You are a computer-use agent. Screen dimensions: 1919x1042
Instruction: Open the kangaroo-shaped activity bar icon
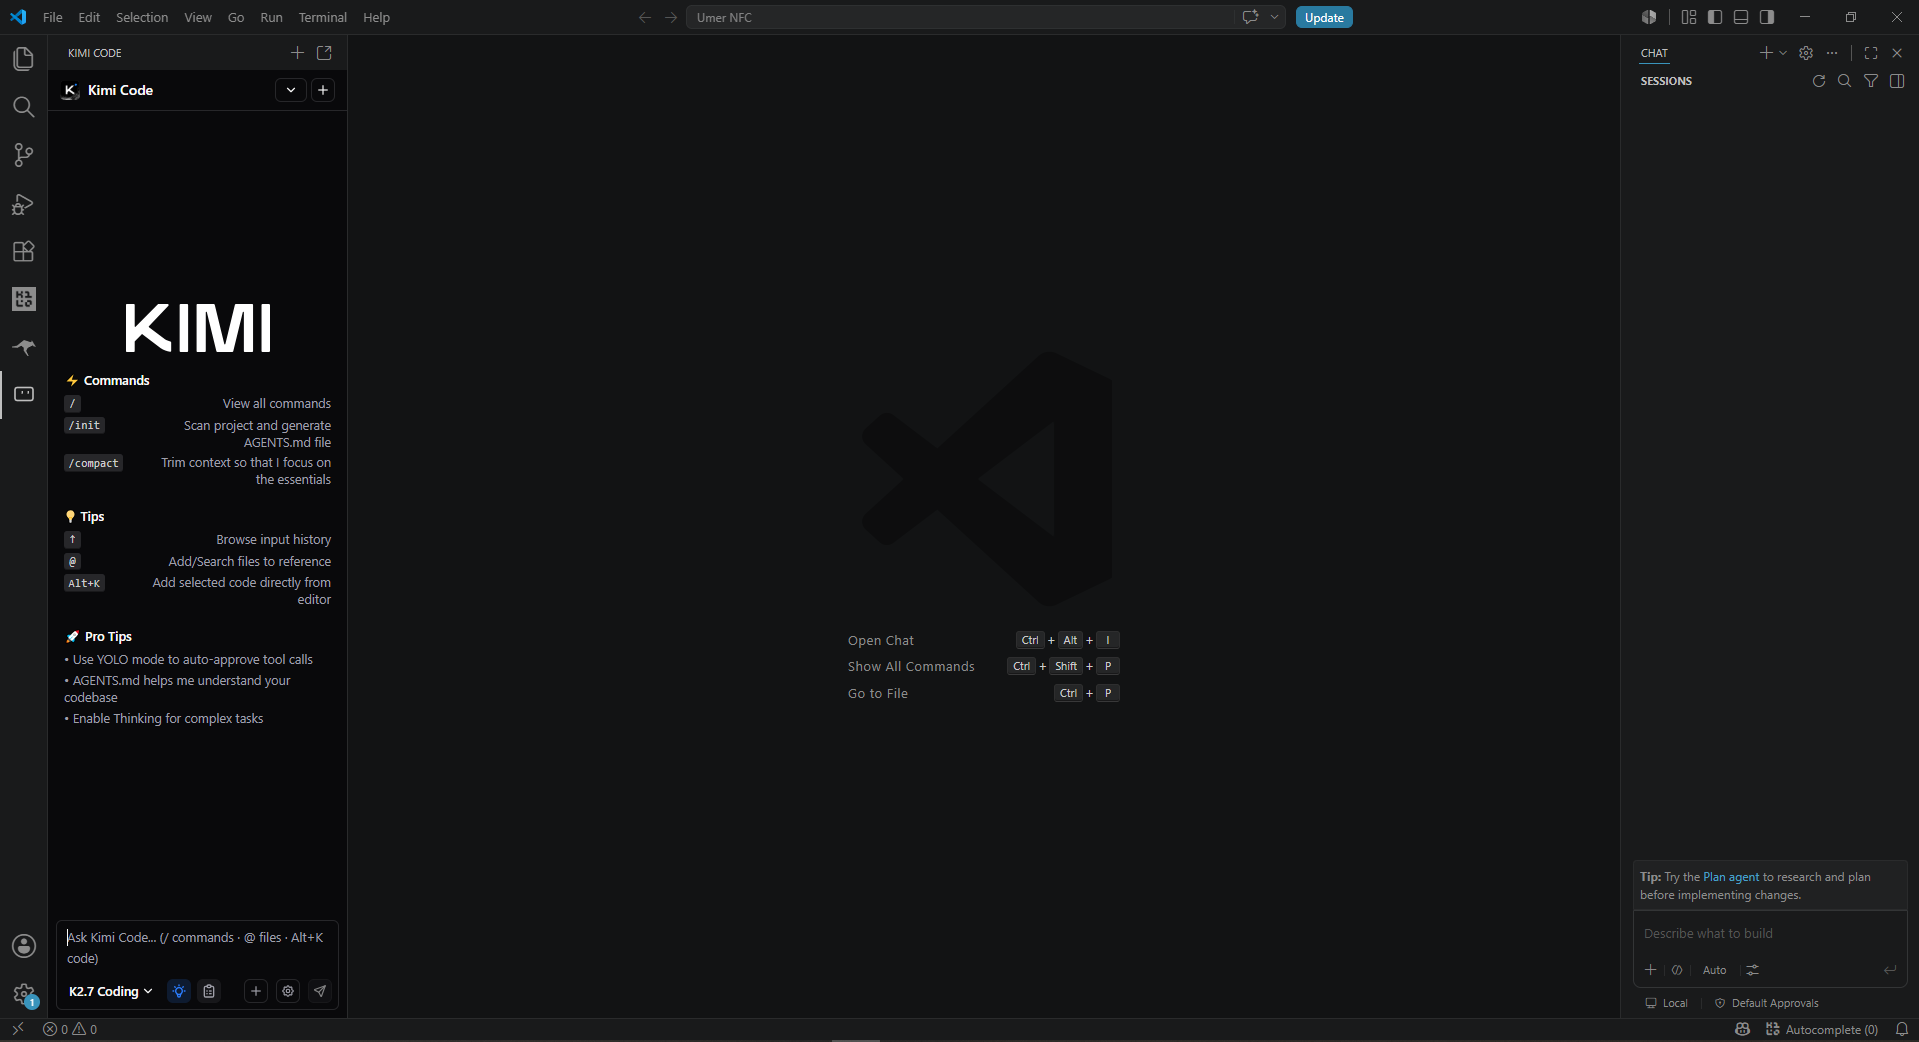pos(24,347)
